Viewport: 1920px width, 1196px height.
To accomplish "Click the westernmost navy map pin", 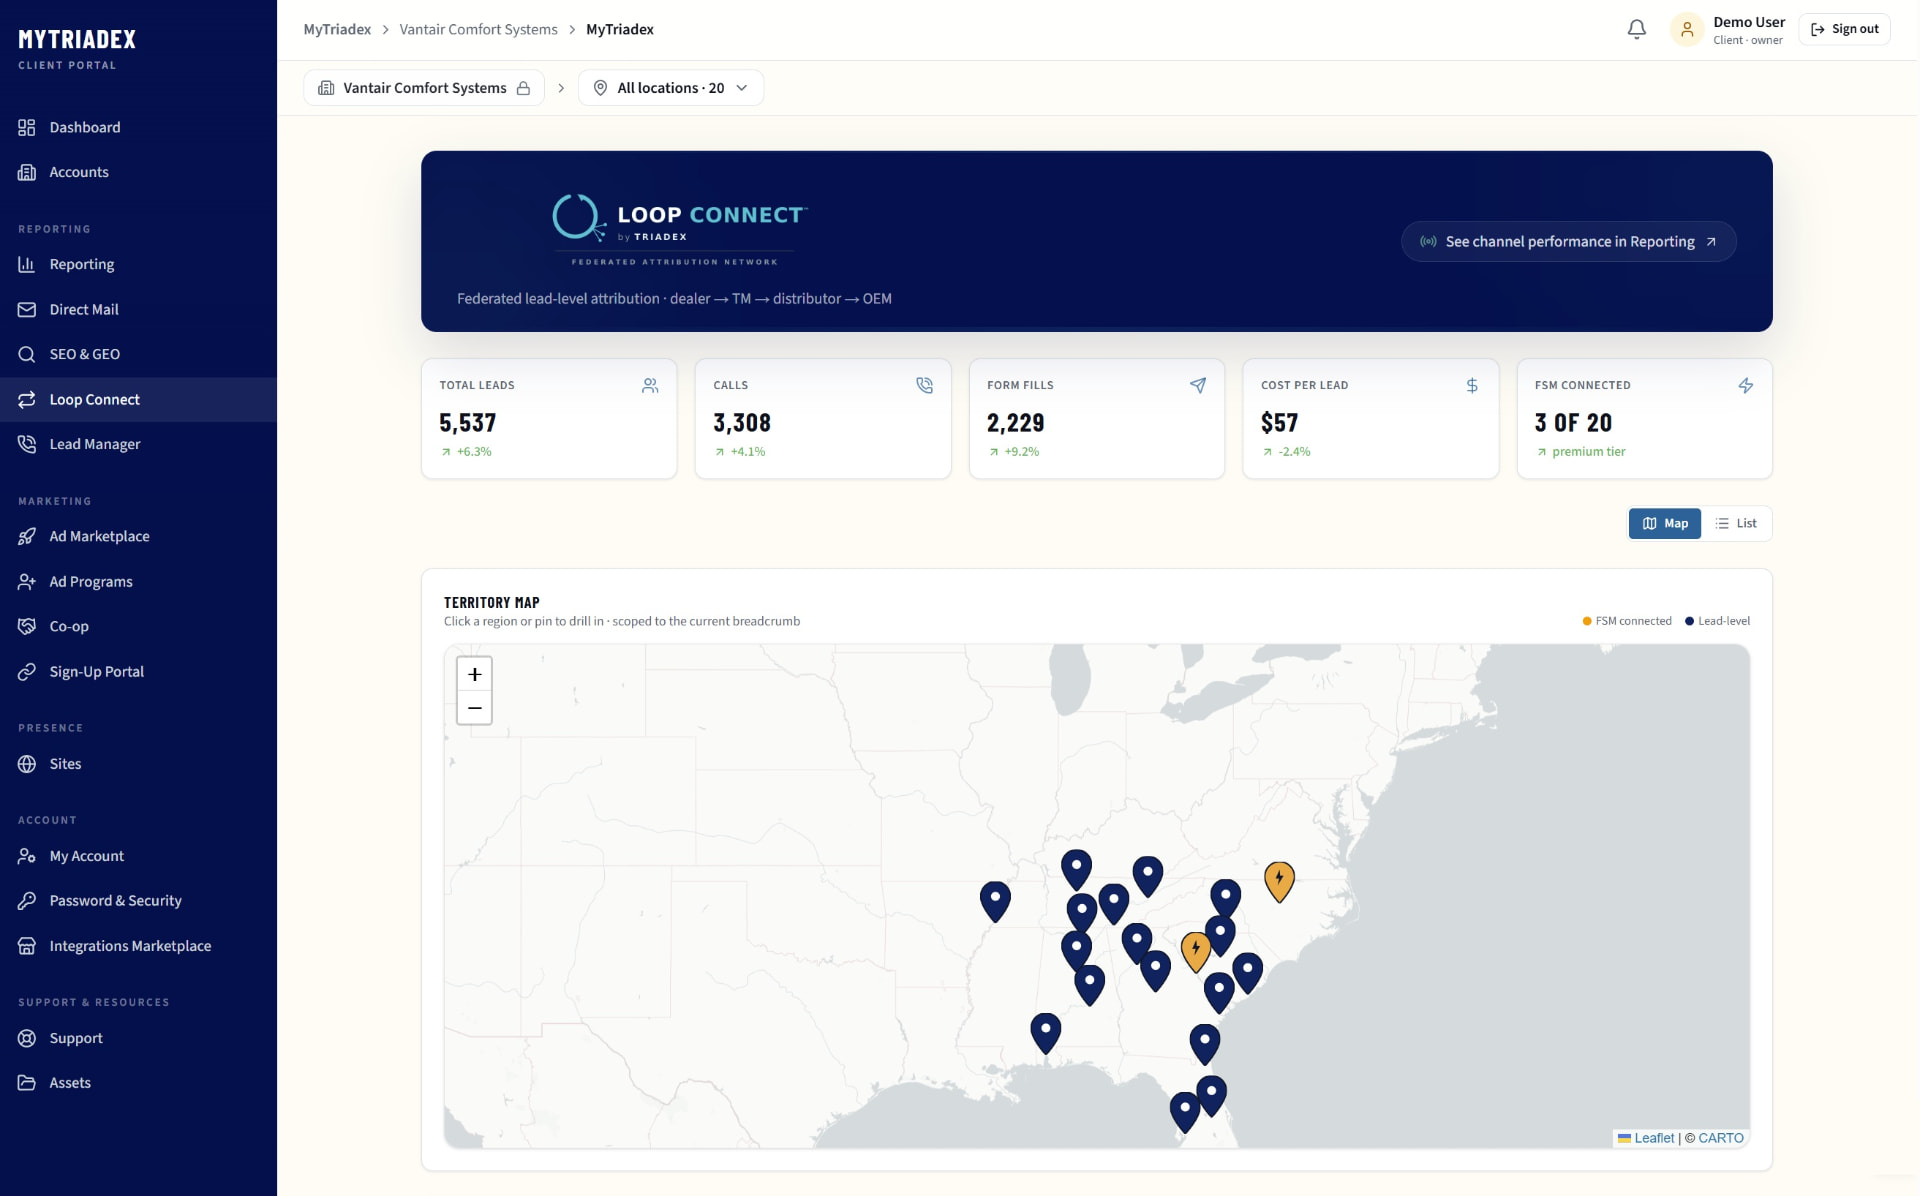I will click(x=995, y=901).
